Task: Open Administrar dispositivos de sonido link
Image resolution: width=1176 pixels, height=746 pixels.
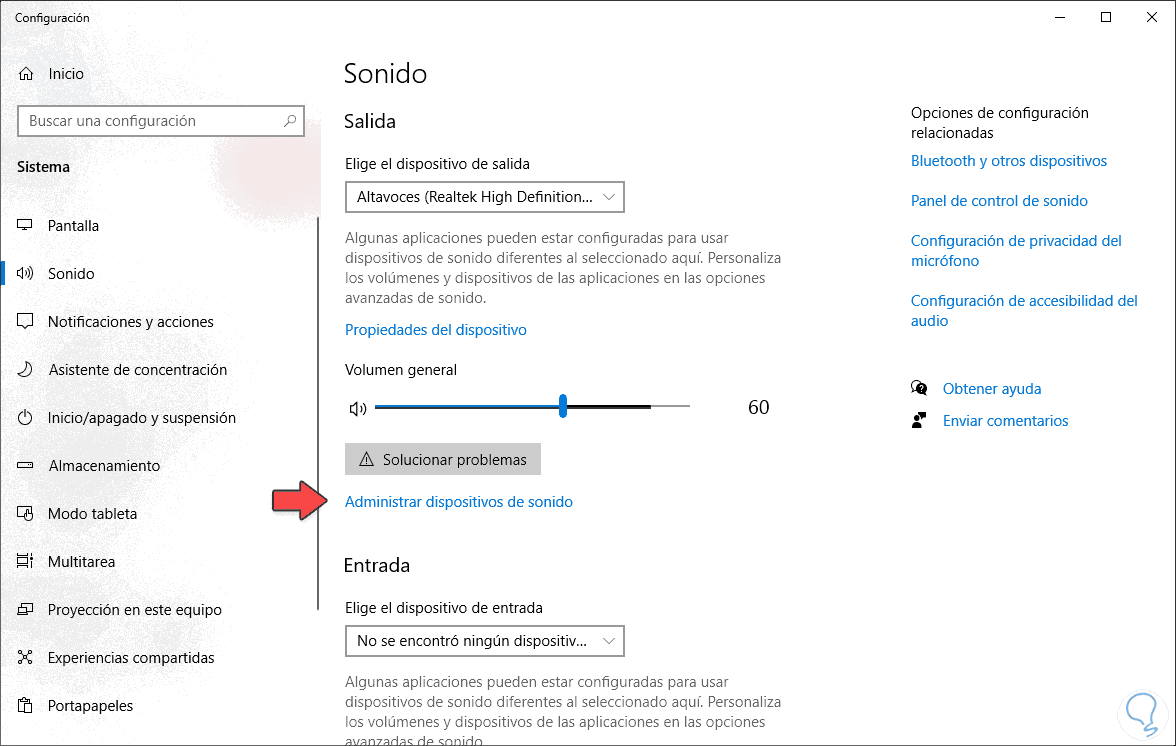Action: 458,502
